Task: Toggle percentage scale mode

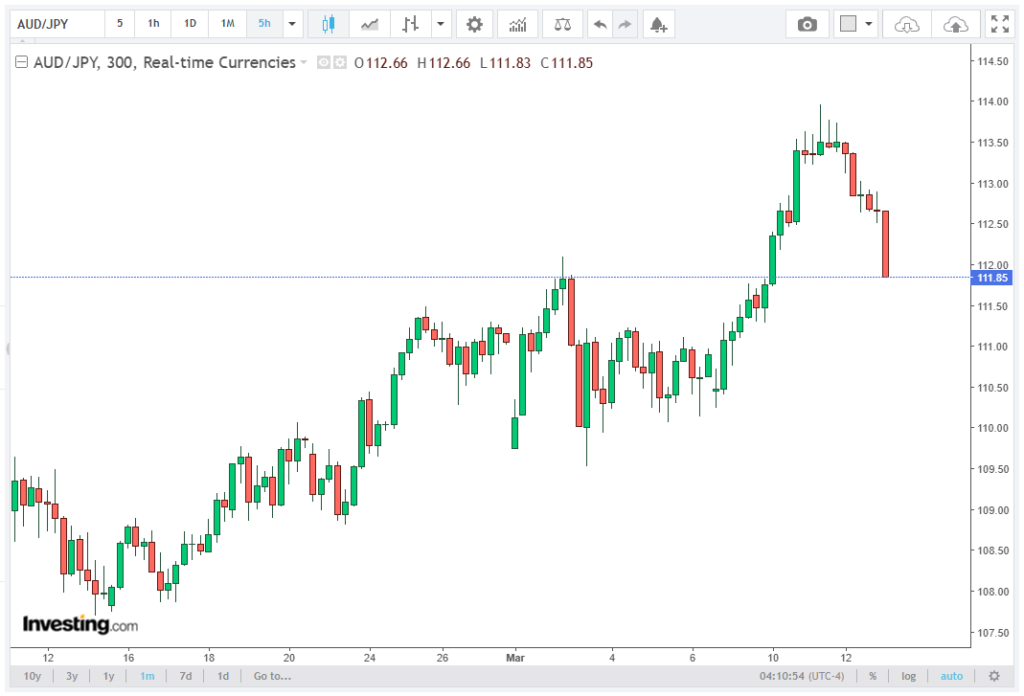Action: point(872,676)
